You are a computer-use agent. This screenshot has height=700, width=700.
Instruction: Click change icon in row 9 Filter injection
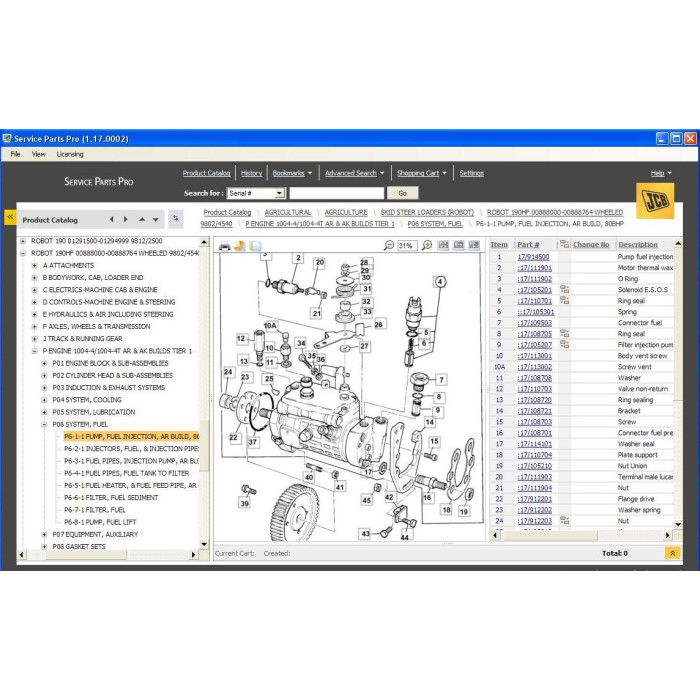[x=564, y=344]
